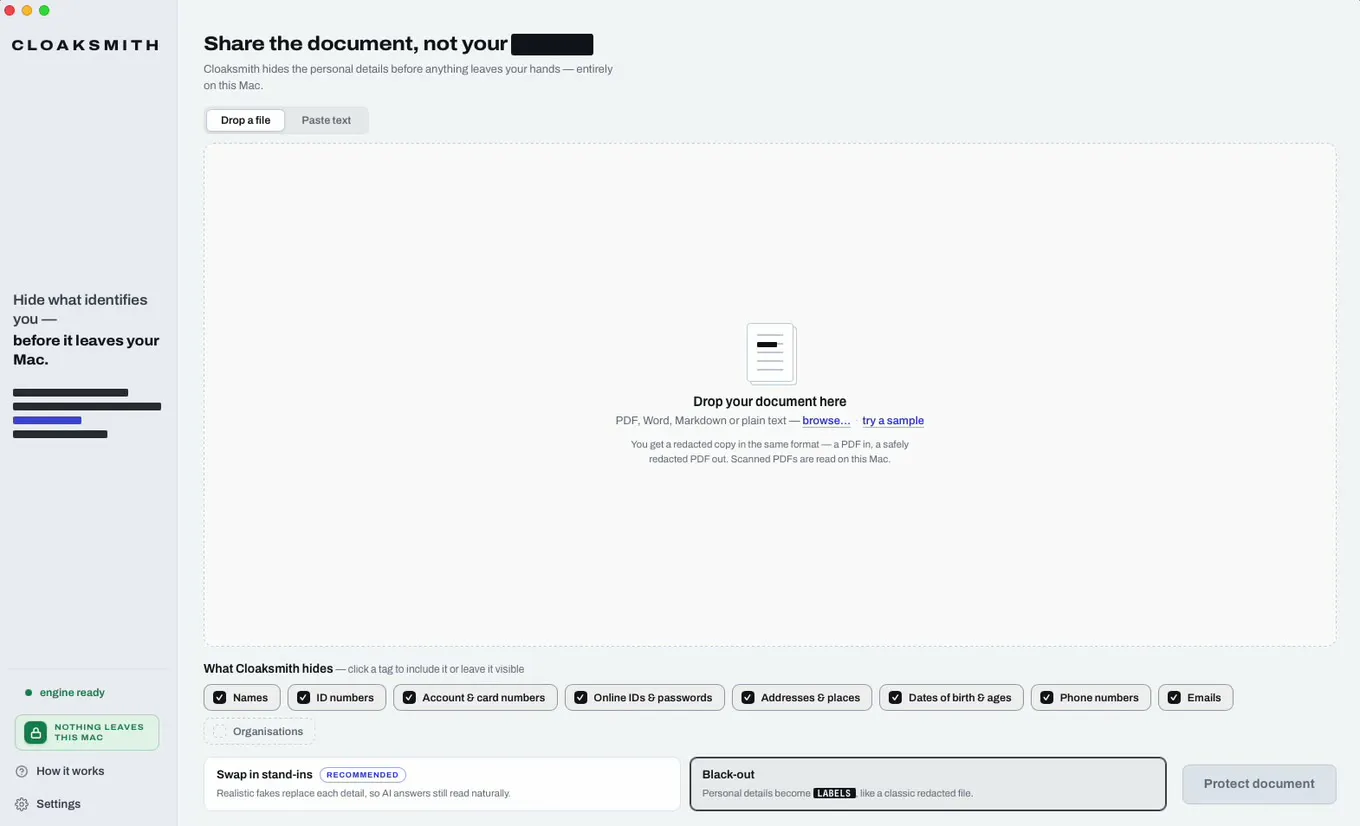1360x826 pixels.
Task: Choose the Swap in stand-ins mode
Action: 442,784
